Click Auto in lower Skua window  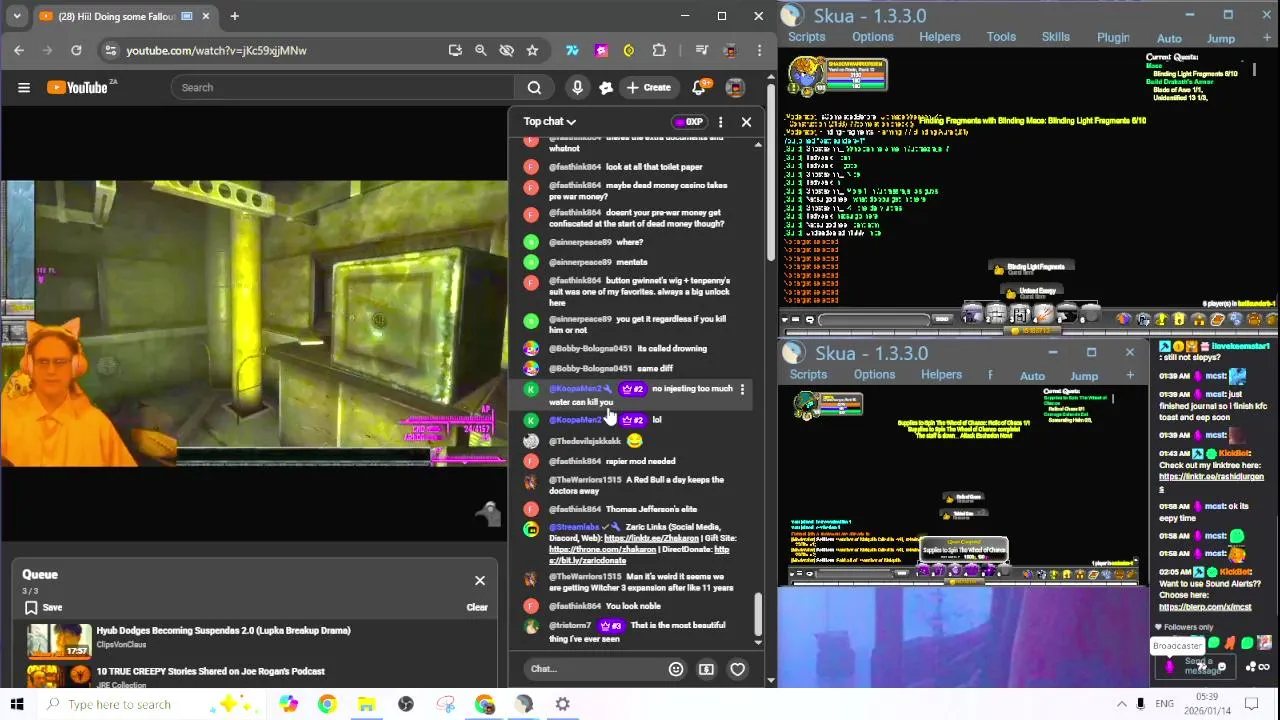1032,376
